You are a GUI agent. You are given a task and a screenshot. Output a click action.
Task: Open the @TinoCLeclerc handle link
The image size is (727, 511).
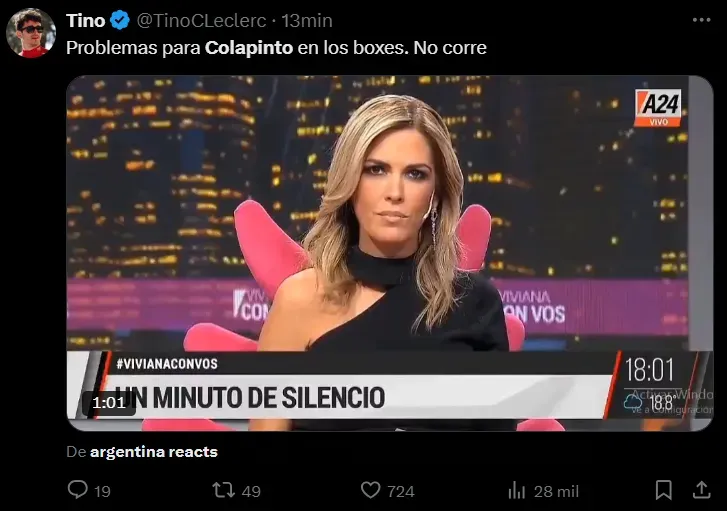point(201,21)
